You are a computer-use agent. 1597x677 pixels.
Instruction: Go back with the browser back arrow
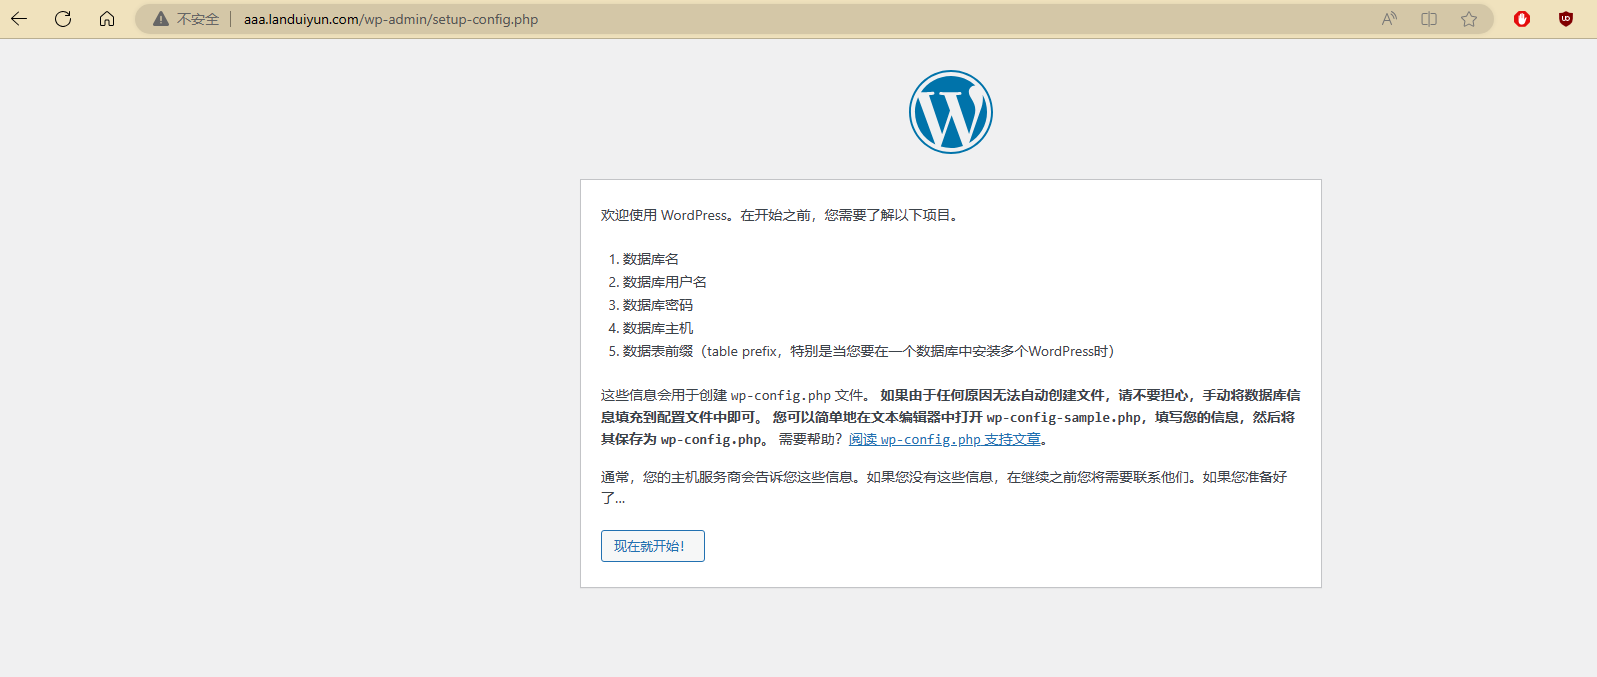(x=19, y=19)
